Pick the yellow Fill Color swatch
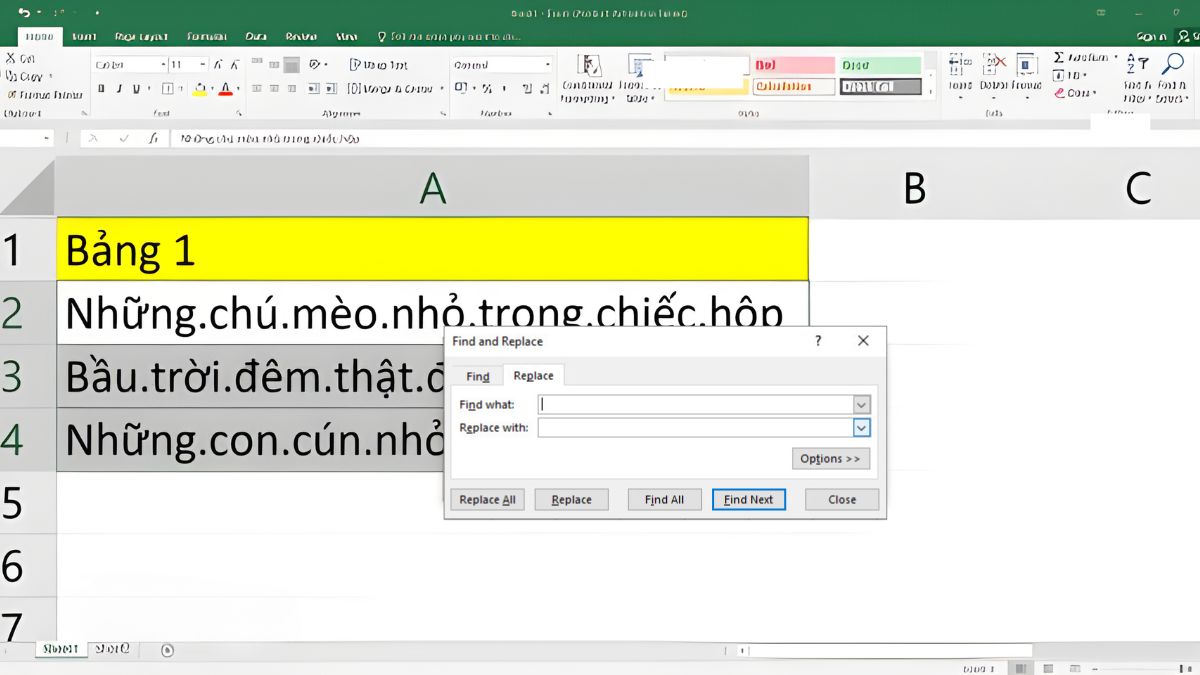 tap(198, 93)
